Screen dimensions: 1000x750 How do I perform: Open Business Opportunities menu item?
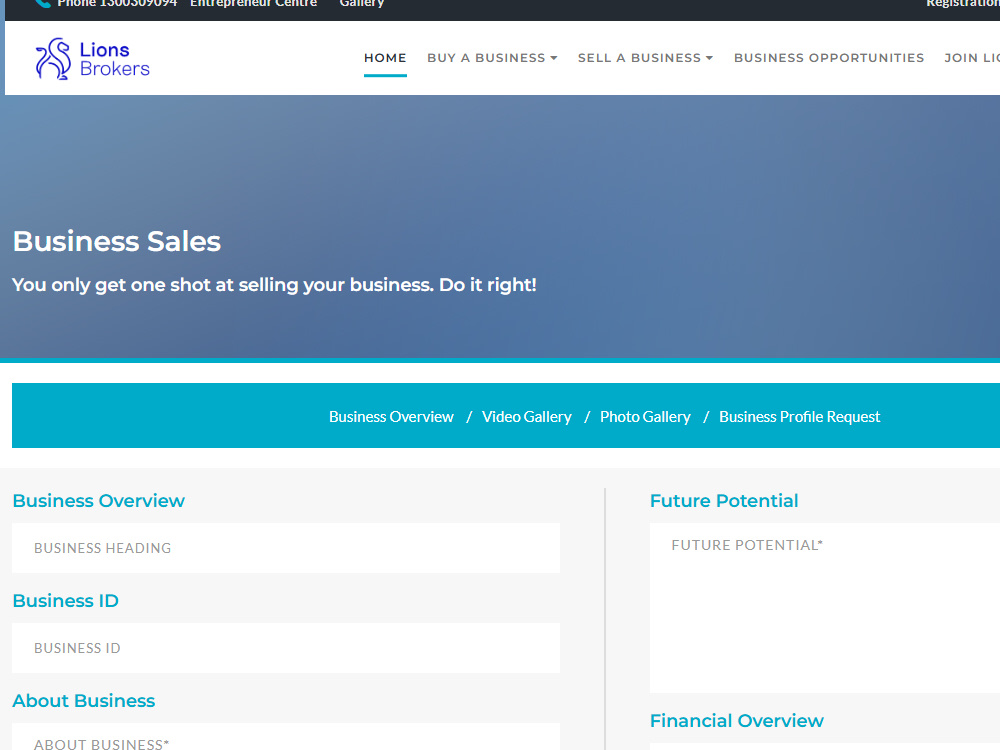(x=829, y=58)
